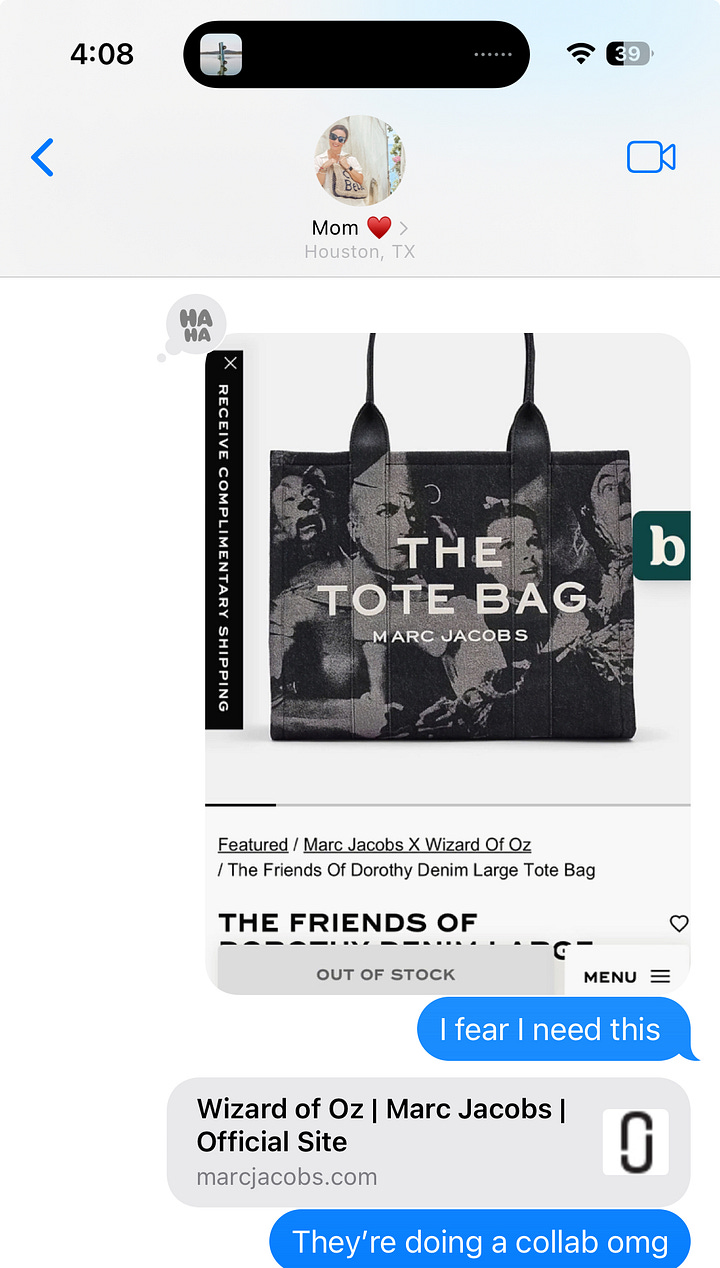
Task: Open the Featured breadcrumb link
Action: [253, 844]
